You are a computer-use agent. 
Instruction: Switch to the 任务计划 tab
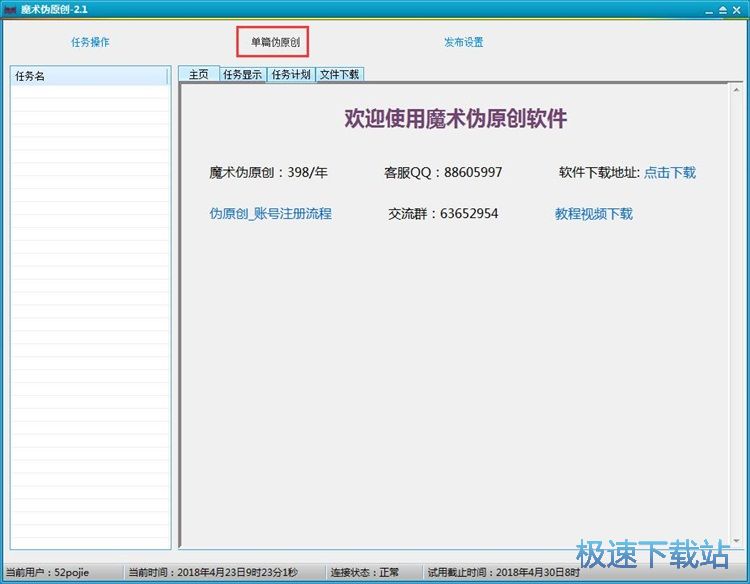pos(291,74)
